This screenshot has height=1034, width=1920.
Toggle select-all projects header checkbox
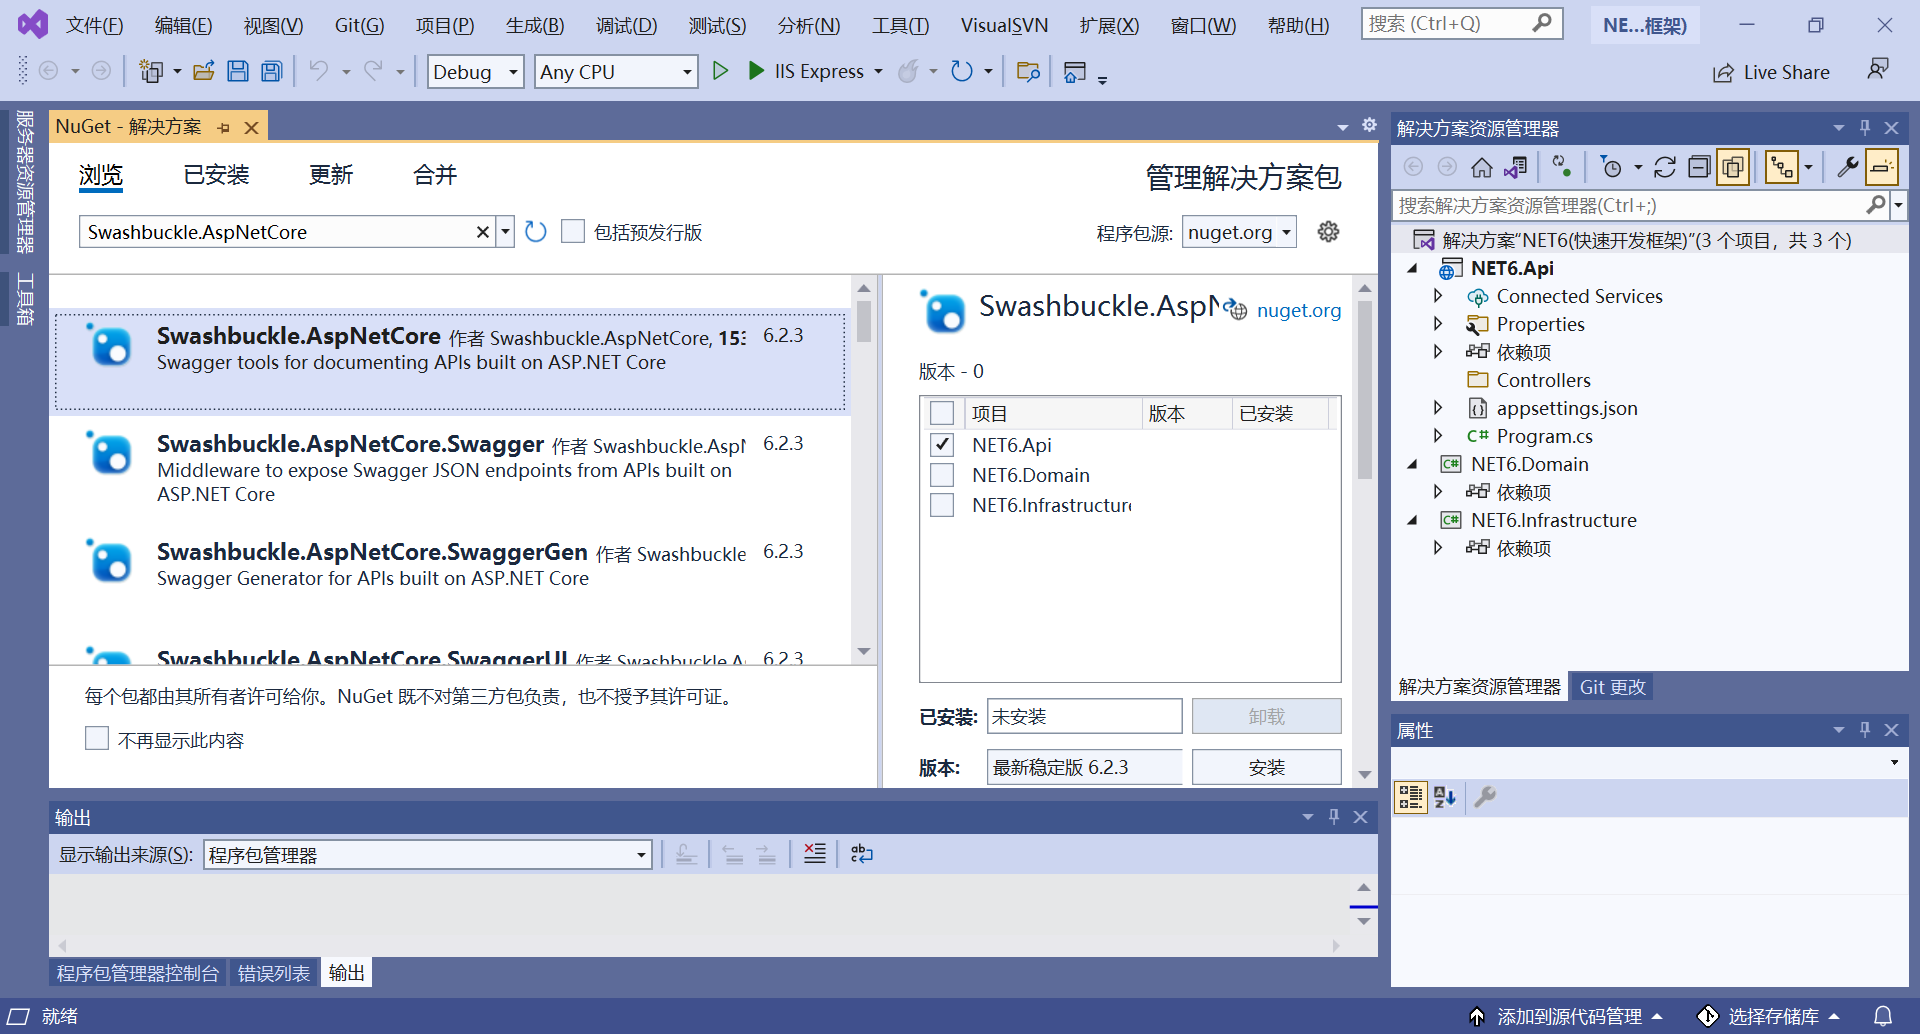pyautogui.click(x=942, y=413)
